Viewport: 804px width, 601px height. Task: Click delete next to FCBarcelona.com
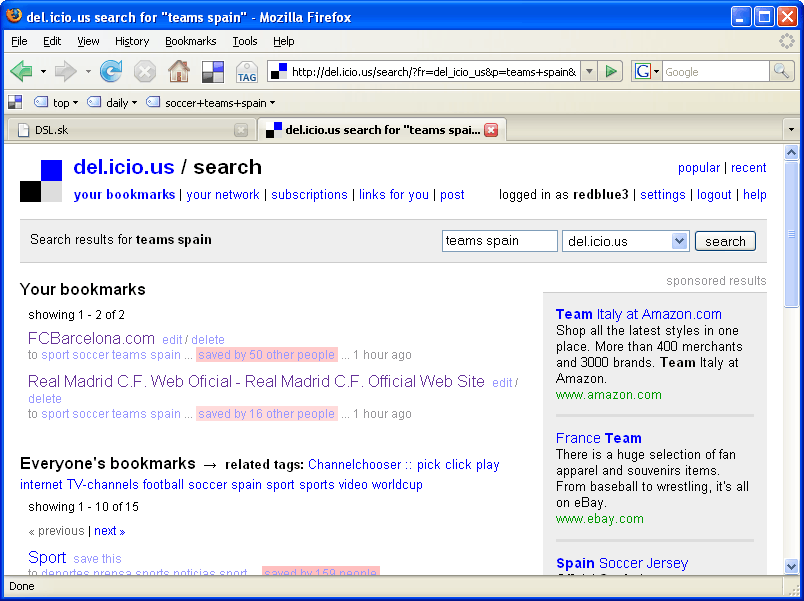(x=208, y=340)
